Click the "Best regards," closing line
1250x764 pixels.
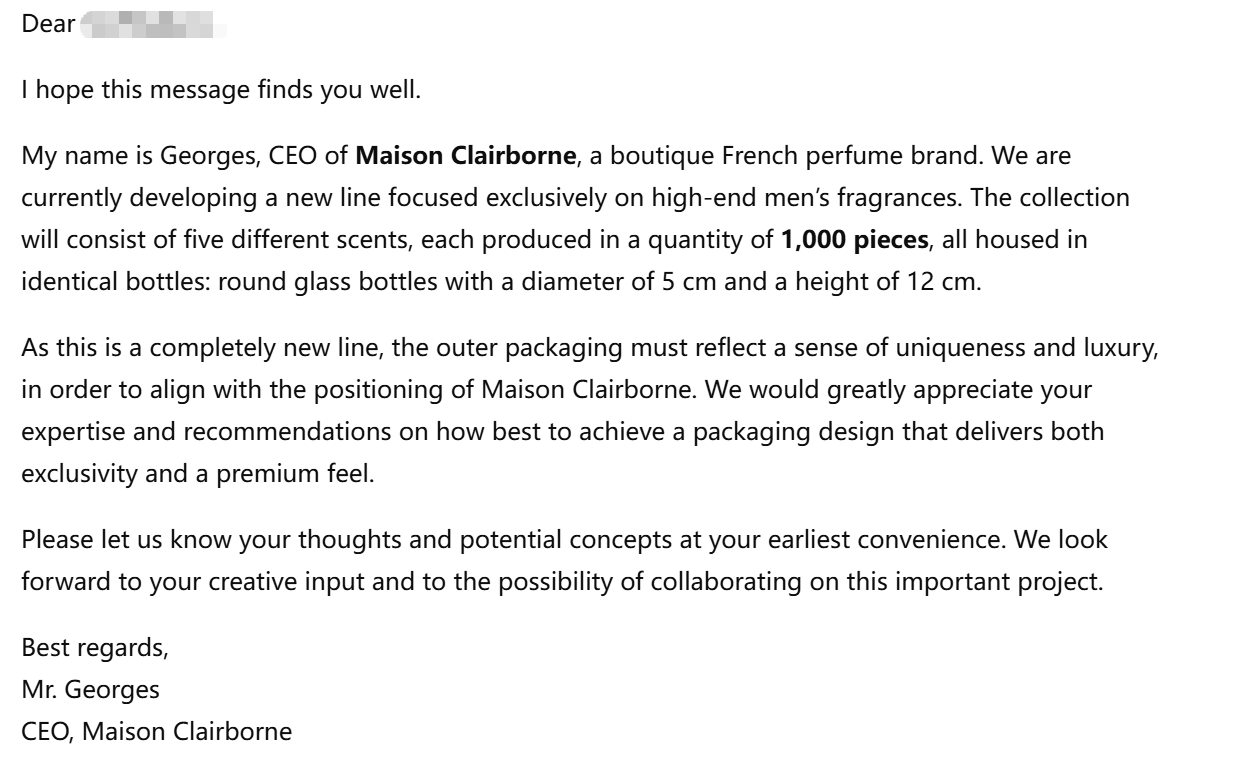[x=95, y=647]
